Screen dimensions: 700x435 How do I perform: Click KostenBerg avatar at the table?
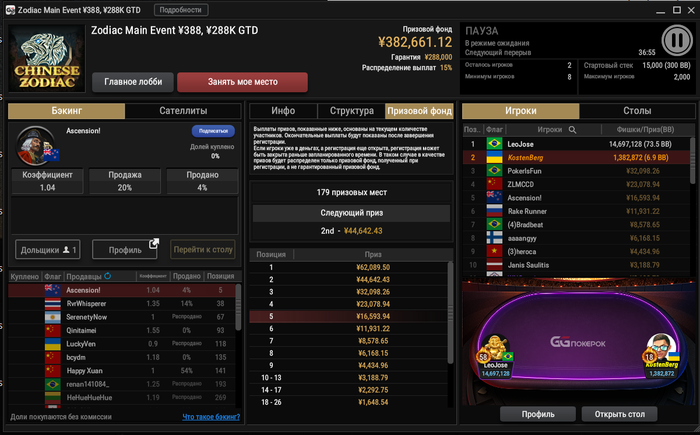(x=661, y=348)
